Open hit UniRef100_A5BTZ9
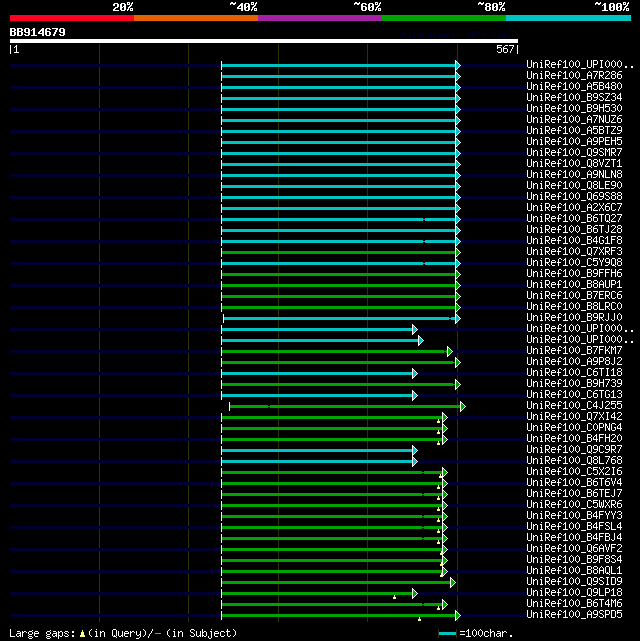The width and height of the screenshot is (640, 641). point(574,131)
